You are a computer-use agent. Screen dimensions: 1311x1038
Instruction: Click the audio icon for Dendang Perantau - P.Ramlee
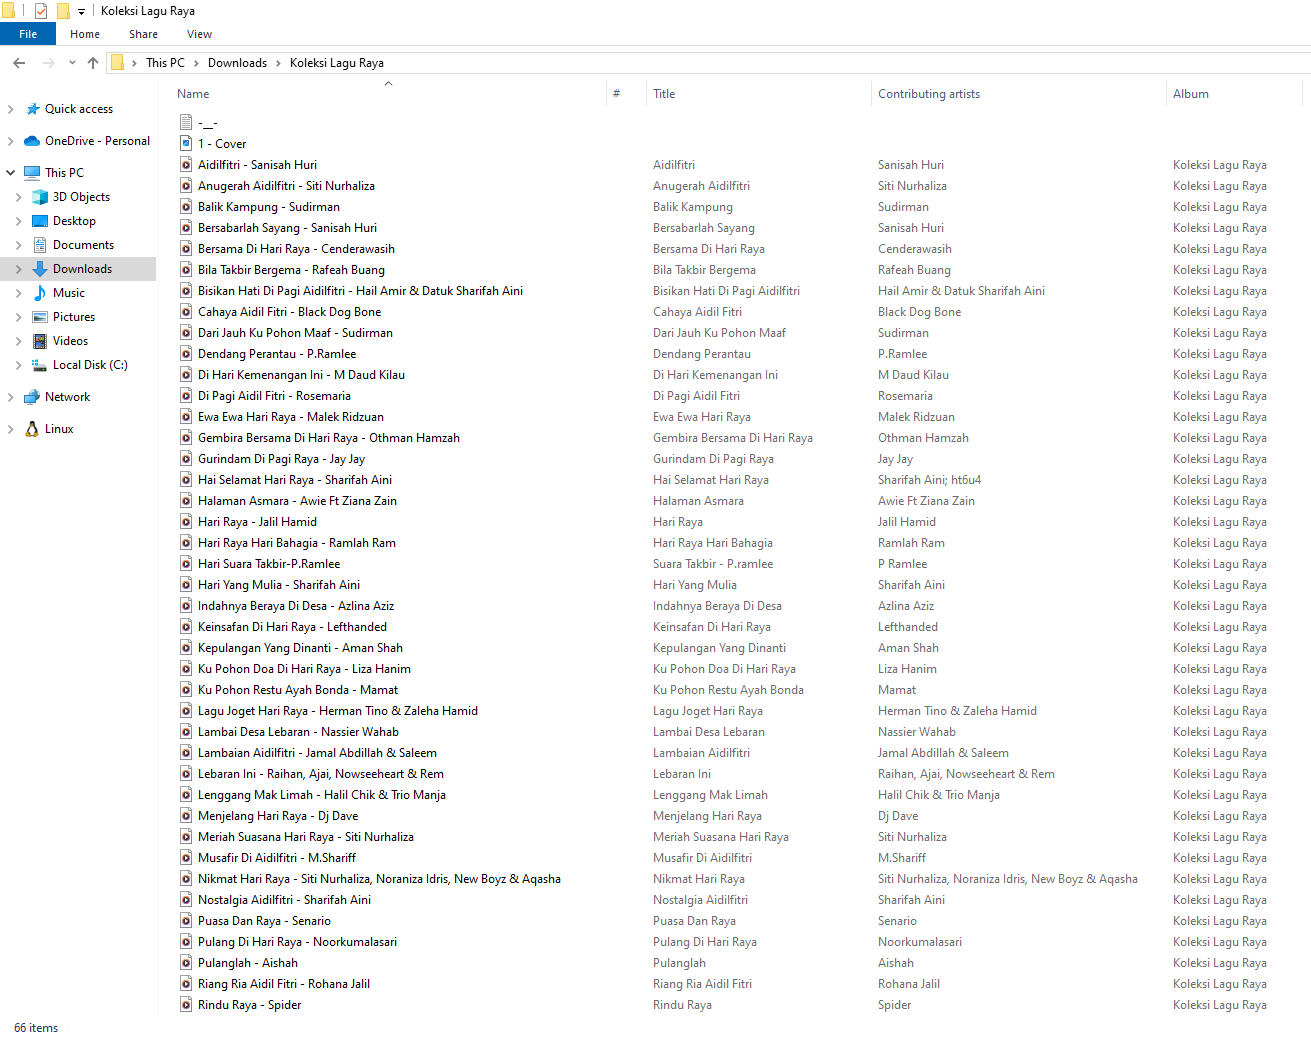[x=186, y=354]
